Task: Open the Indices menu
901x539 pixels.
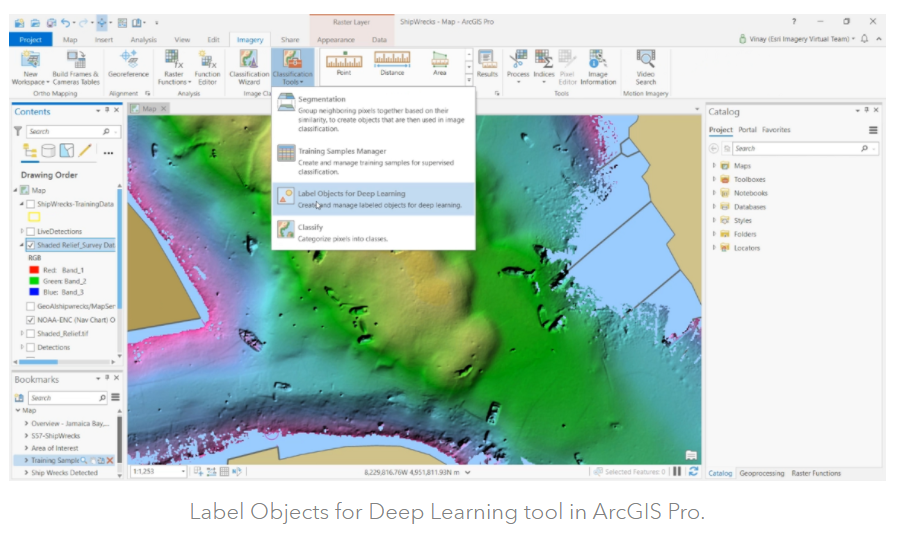Action: pyautogui.click(x=544, y=67)
